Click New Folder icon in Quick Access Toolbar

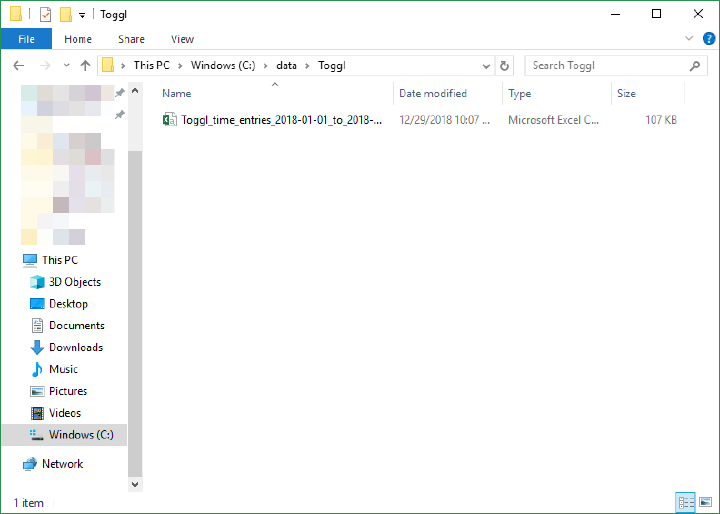click(66, 15)
